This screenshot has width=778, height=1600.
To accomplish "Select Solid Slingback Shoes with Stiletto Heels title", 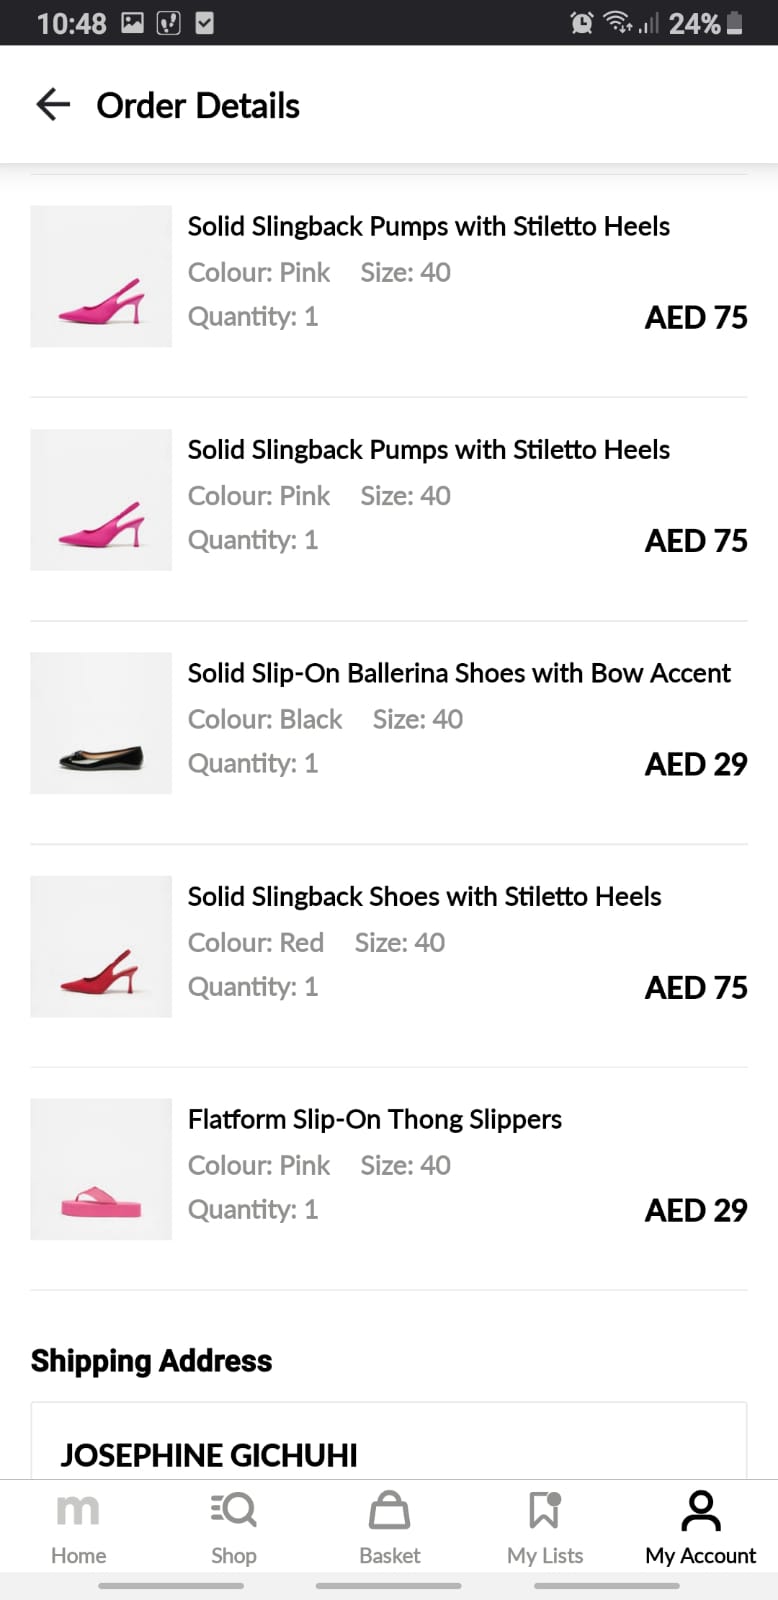I will click(425, 897).
